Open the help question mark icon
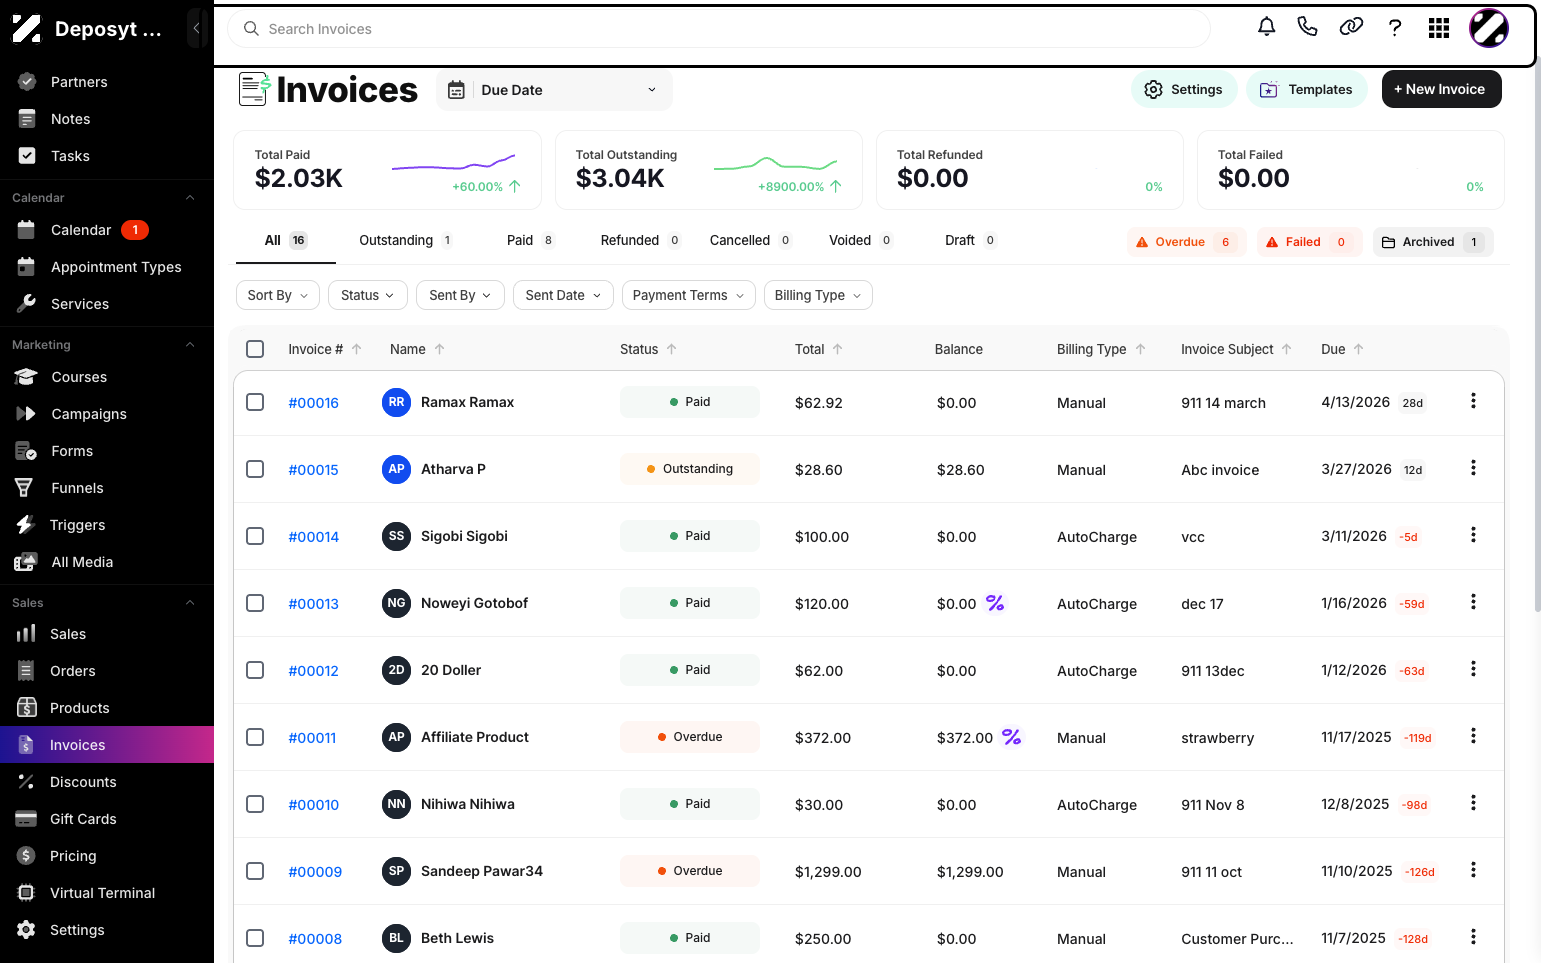This screenshot has width=1541, height=963. coord(1395,28)
